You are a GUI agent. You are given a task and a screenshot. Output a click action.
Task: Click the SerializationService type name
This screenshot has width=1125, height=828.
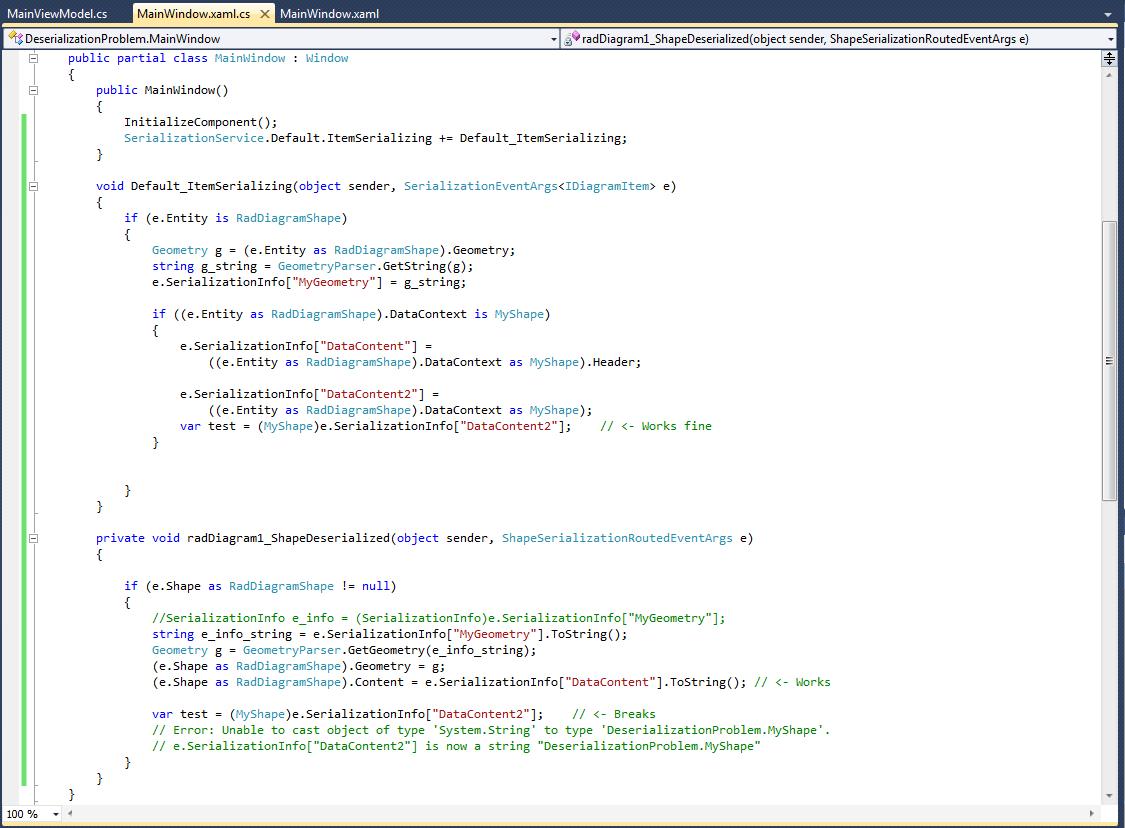pos(194,138)
